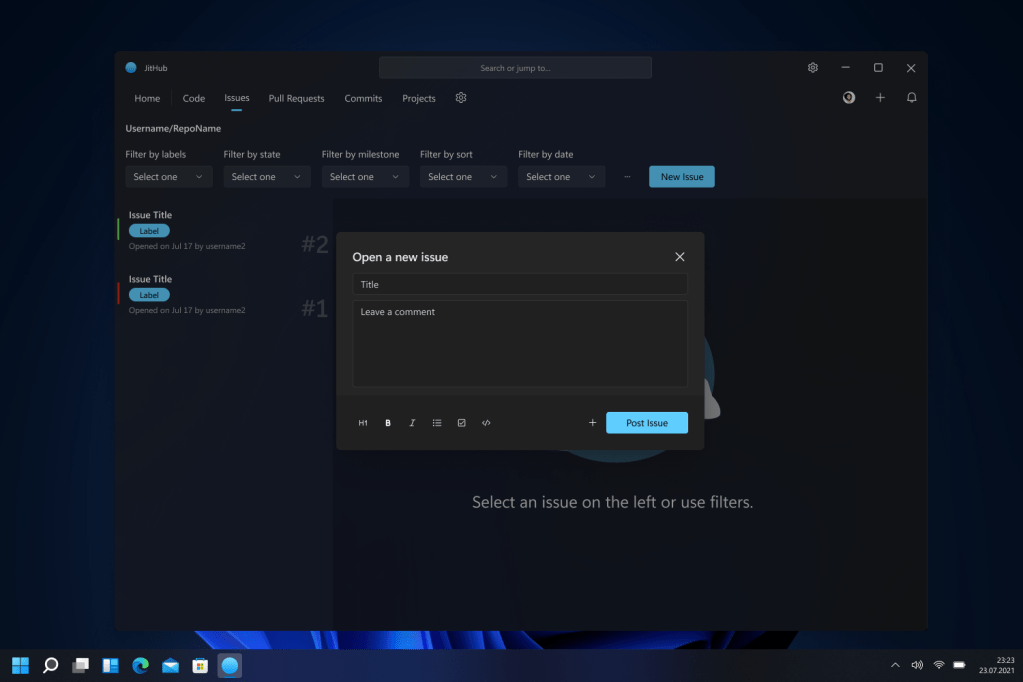The height and width of the screenshot is (682, 1023).
Task: Insert heading with the H1 icon
Action: 363,423
